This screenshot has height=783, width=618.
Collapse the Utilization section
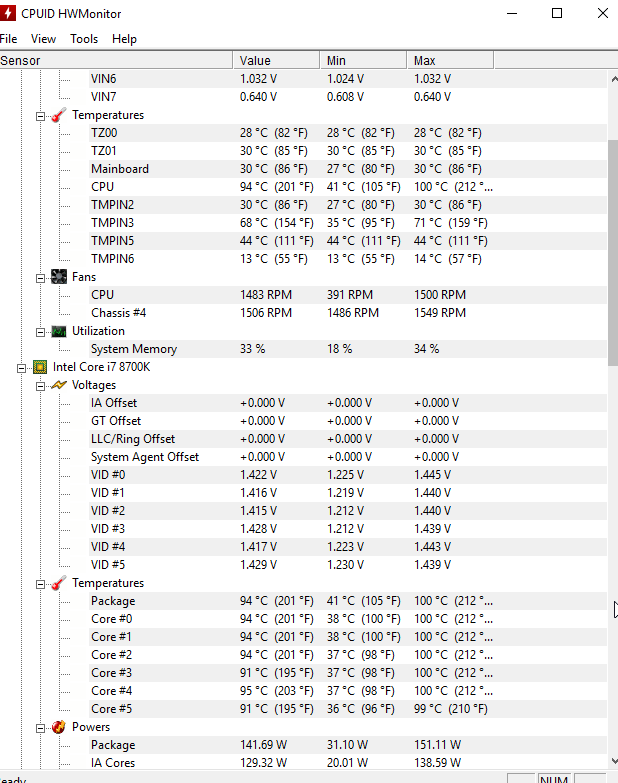(40, 333)
